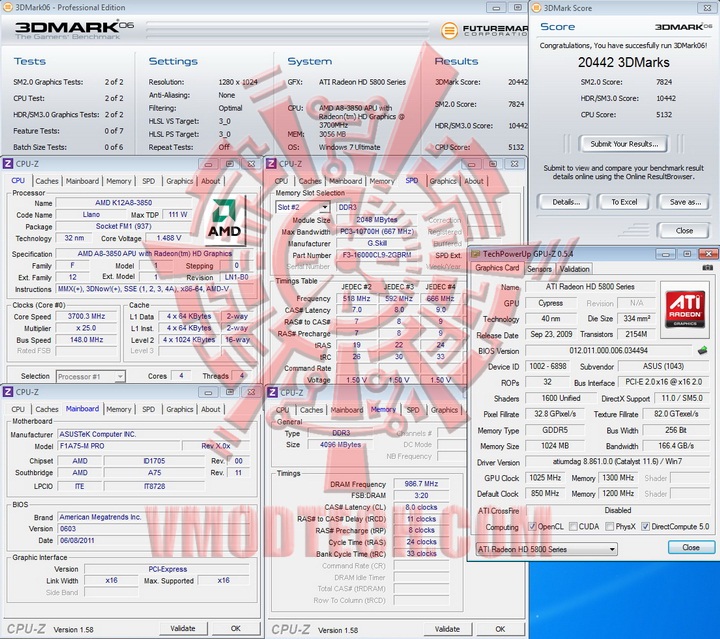Click the Futuremark orange logo icon
Screen dimensions: 720x639
tap(449, 31)
